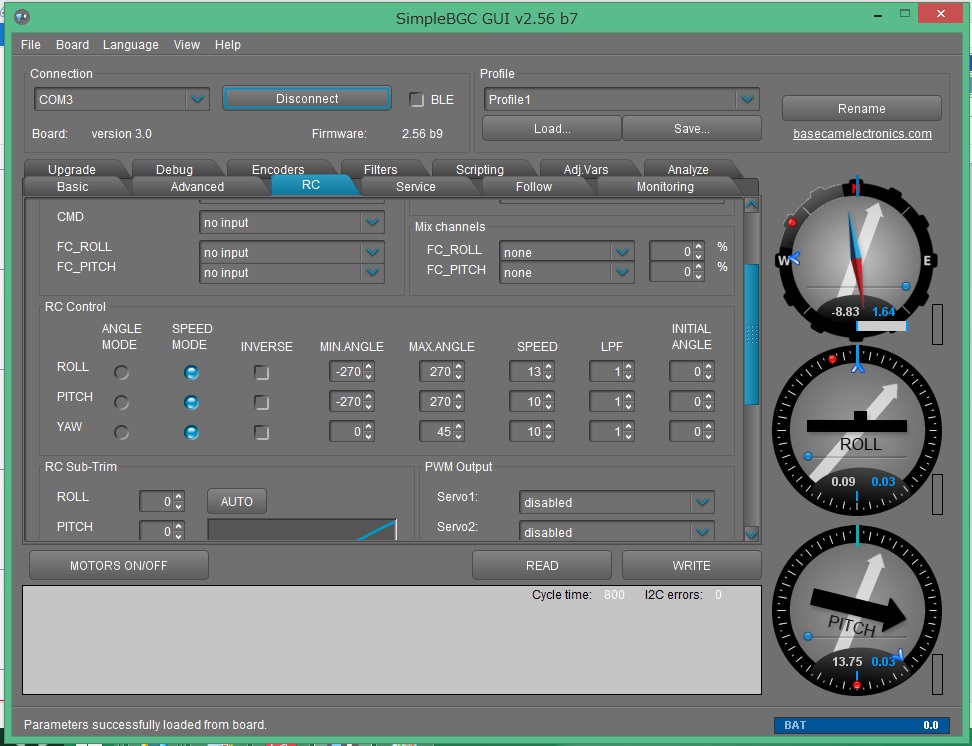Click the SimpleBGC app icon in title bar
The height and width of the screenshot is (746, 972).
point(22,18)
